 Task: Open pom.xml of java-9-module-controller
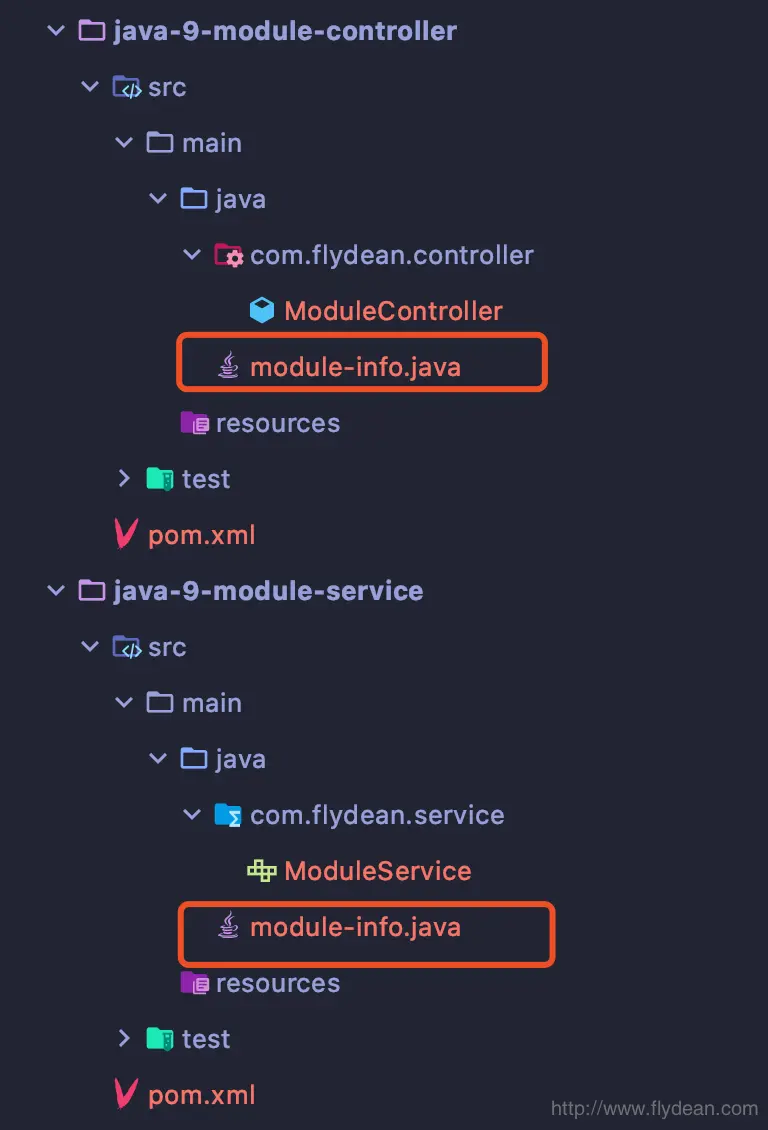[x=202, y=535]
